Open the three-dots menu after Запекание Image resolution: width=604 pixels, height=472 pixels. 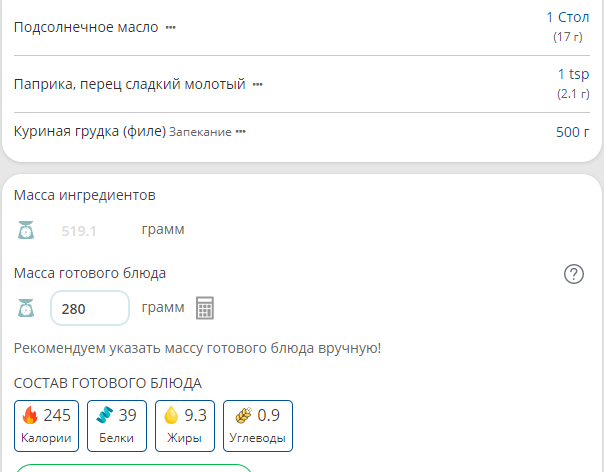point(240,132)
